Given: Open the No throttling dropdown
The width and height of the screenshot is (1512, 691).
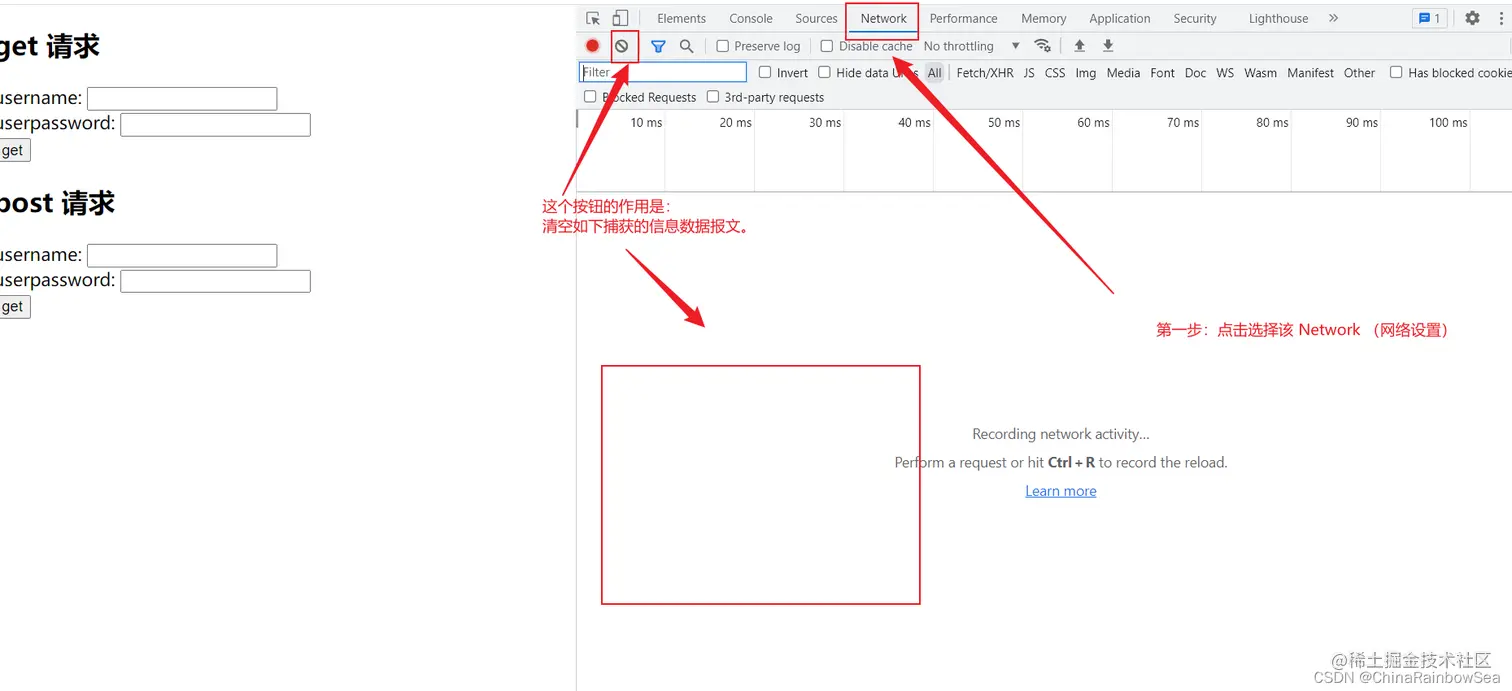Looking at the screenshot, I should pos(972,46).
